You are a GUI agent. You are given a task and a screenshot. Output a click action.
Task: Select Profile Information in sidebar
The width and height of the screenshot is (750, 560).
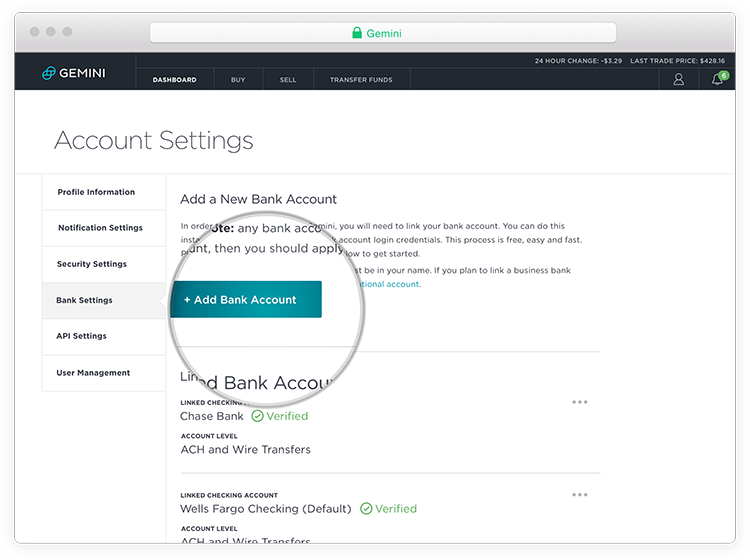click(x=104, y=192)
